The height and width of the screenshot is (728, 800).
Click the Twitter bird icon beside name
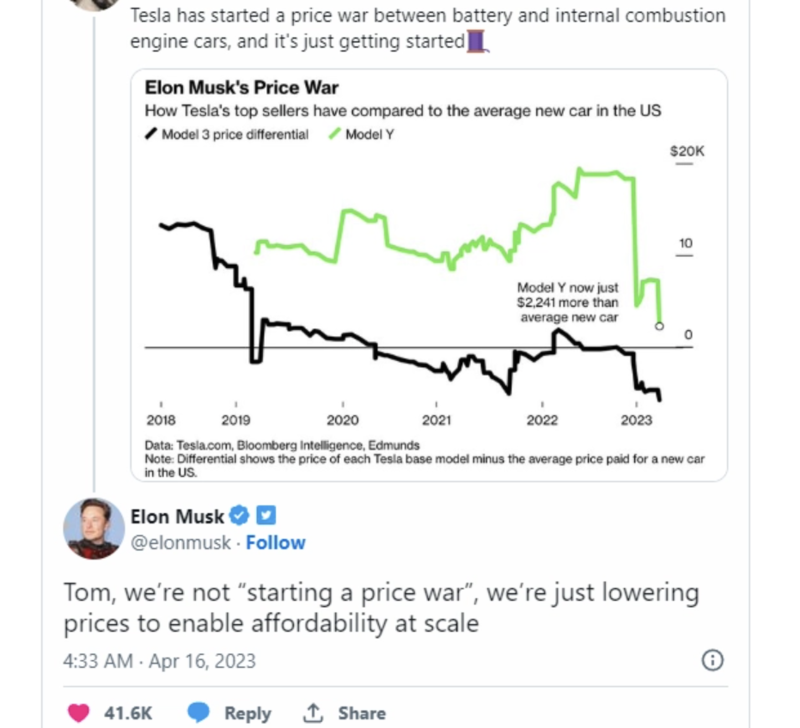coord(266,515)
